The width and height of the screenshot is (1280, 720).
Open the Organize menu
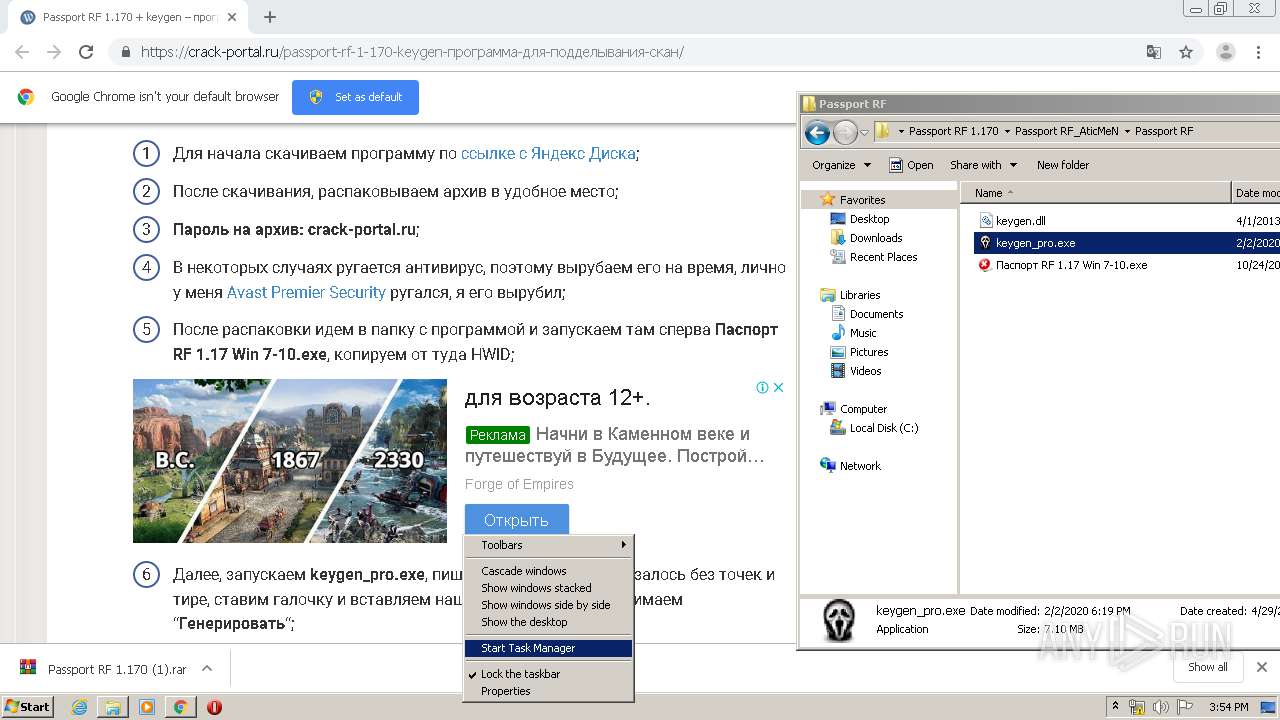point(841,165)
